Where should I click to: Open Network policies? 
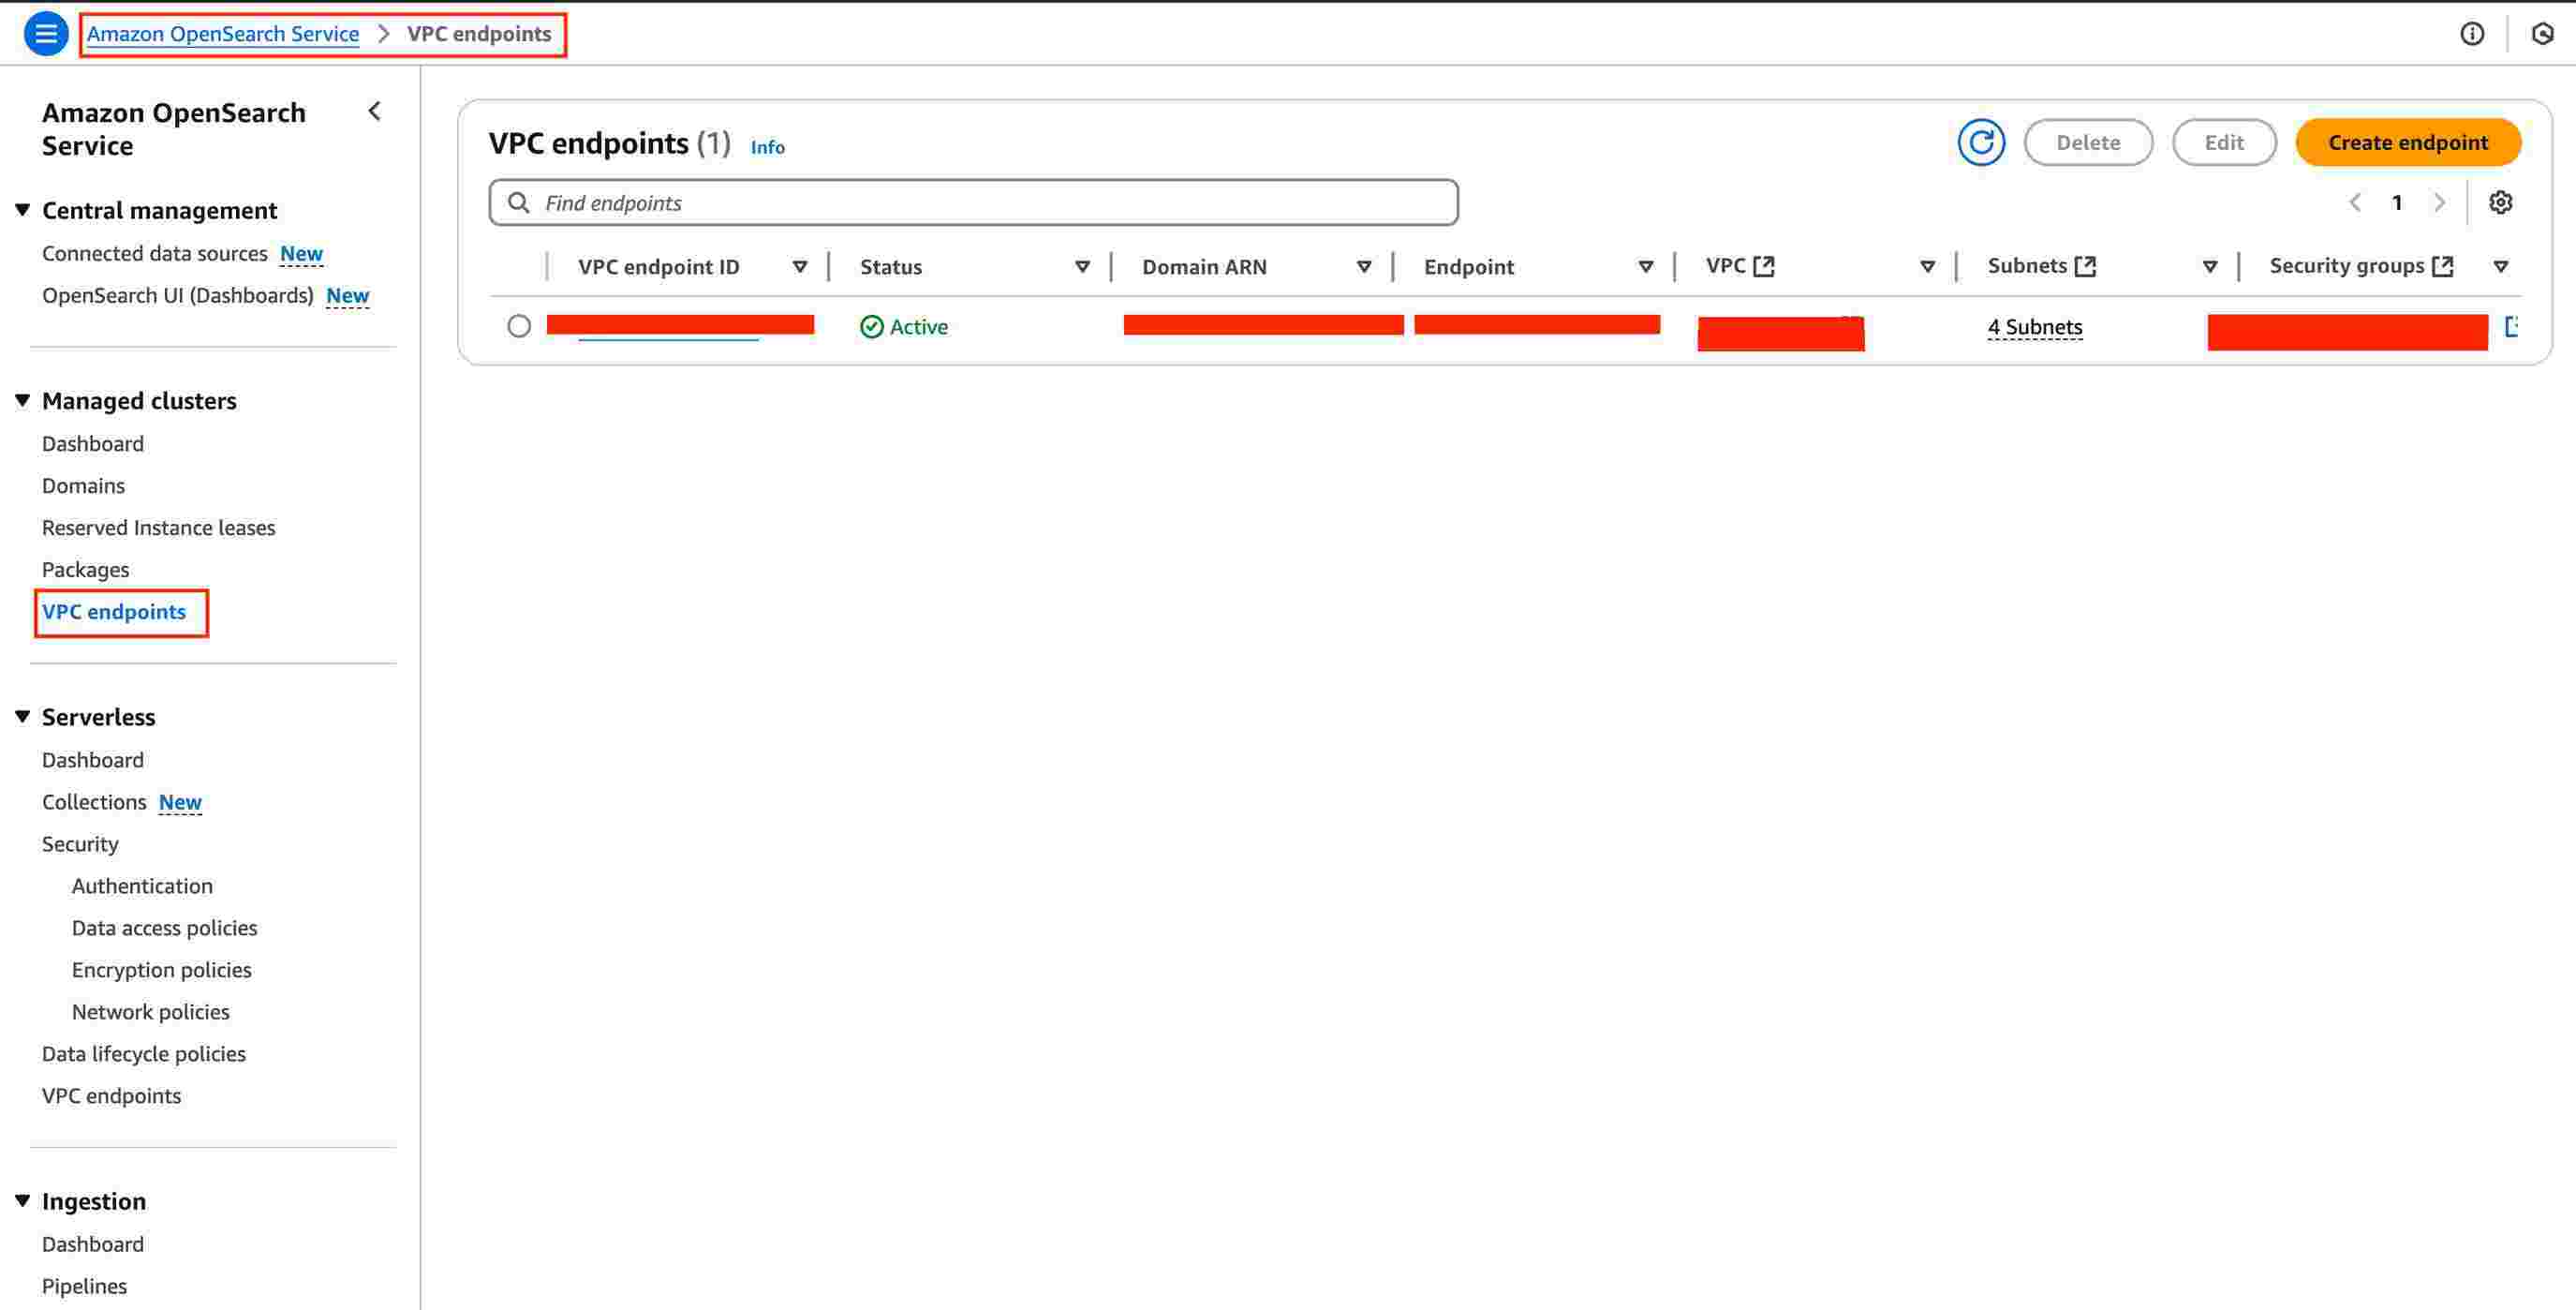click(151, 1012)
